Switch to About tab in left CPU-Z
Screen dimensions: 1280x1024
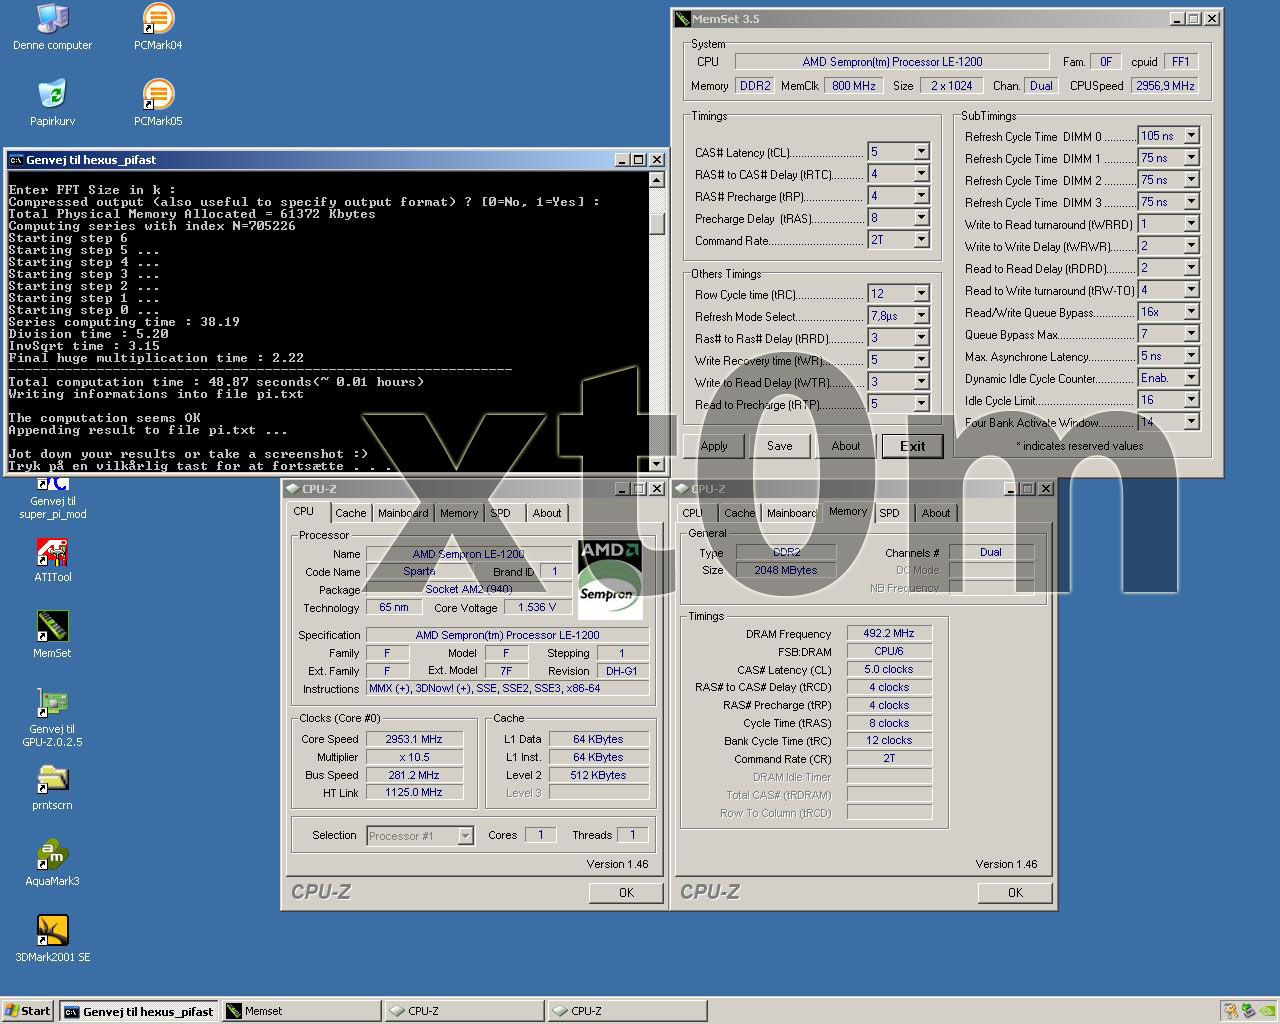click(547, 513)
